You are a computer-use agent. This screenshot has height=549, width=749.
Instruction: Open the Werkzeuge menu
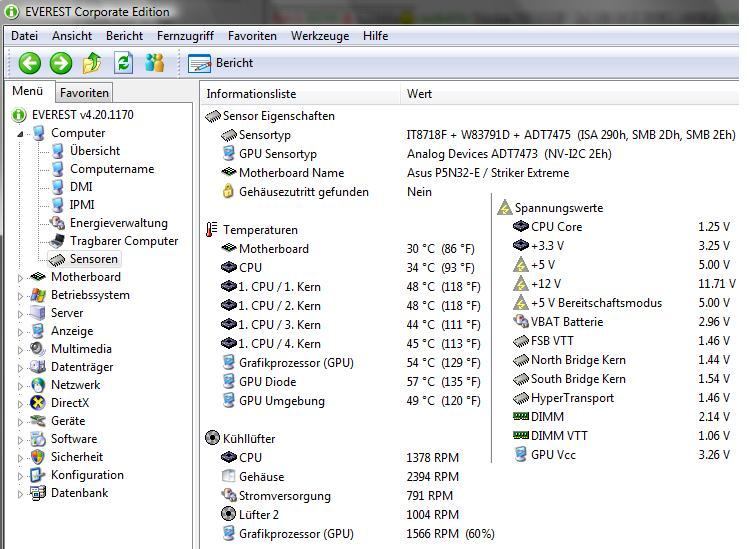tap(320, 36)
